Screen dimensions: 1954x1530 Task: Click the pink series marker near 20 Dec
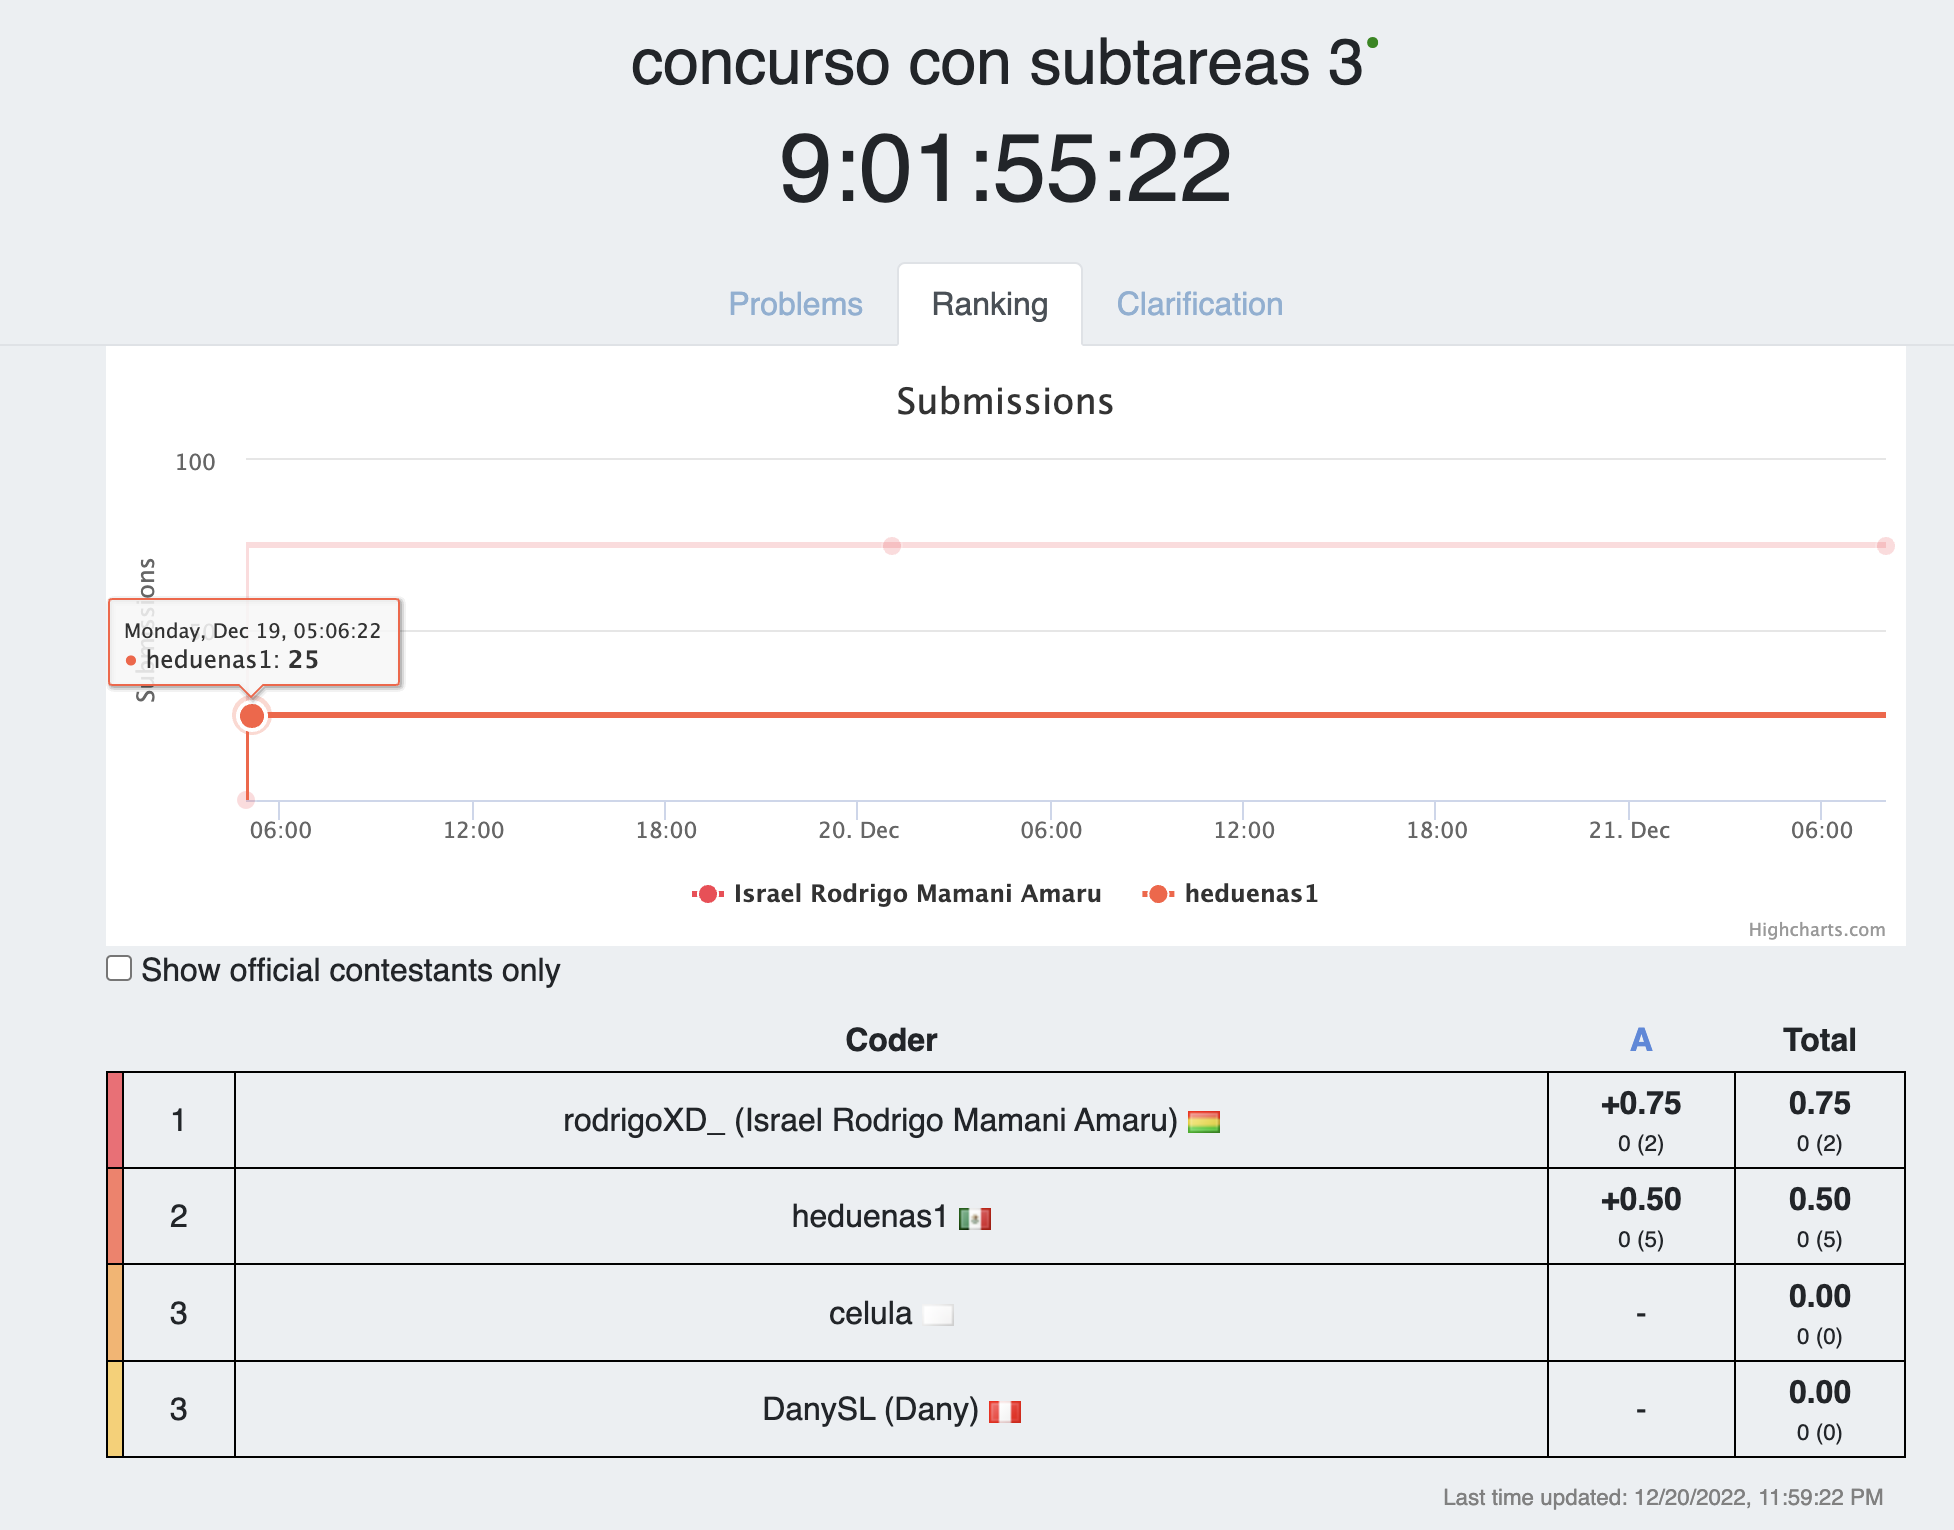[x=890, y=545]
